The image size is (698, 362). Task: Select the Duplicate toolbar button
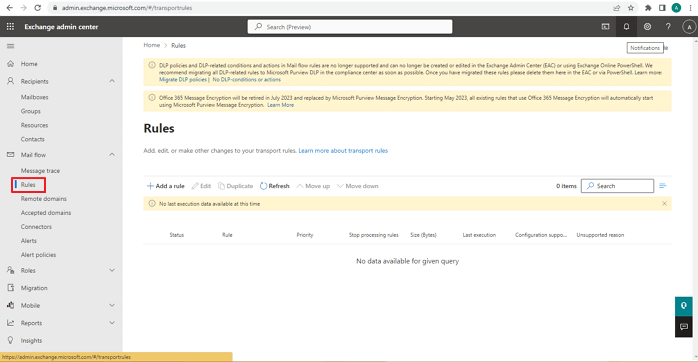pyautogui.click(x=235, y=186)
